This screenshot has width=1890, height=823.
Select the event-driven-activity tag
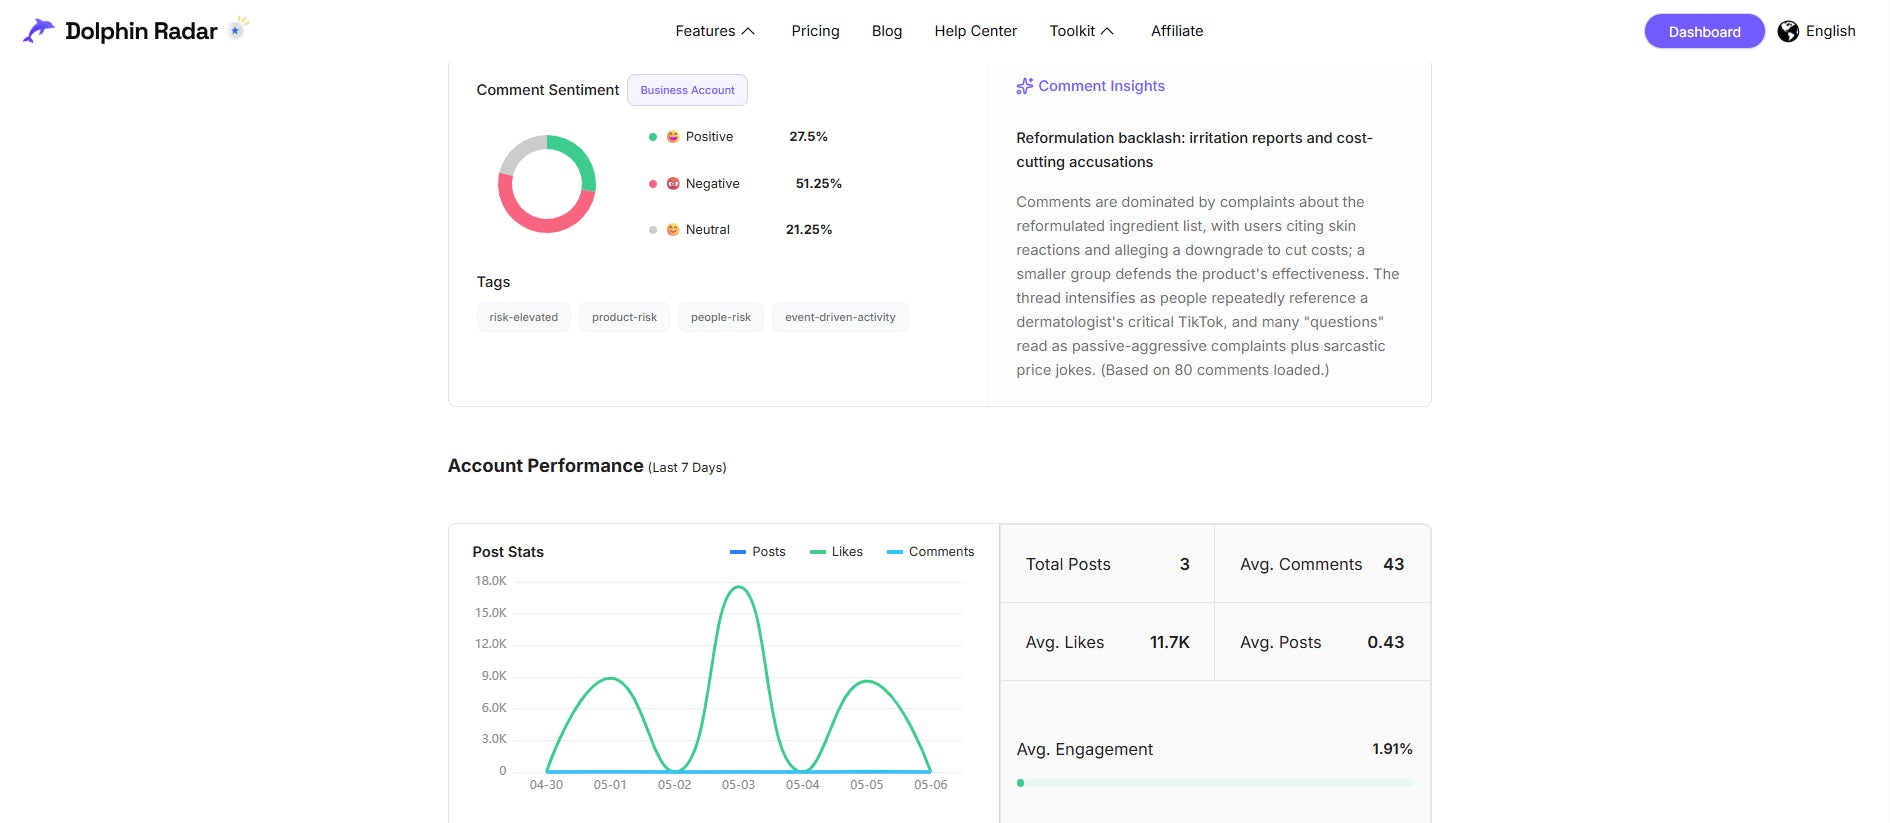[840, 317]
